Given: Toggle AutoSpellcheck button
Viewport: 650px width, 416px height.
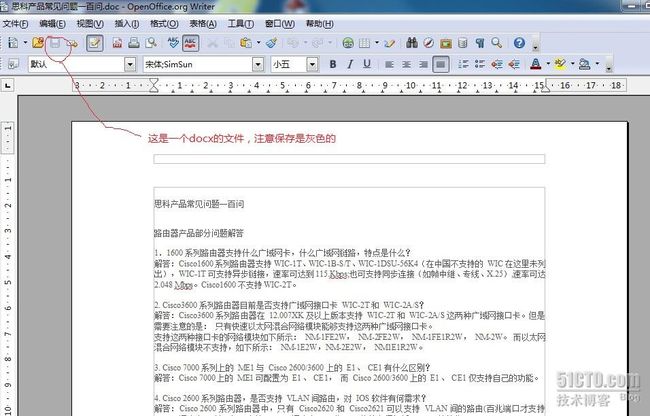Looking at the screenshot, I should click(x=190, y=43).
